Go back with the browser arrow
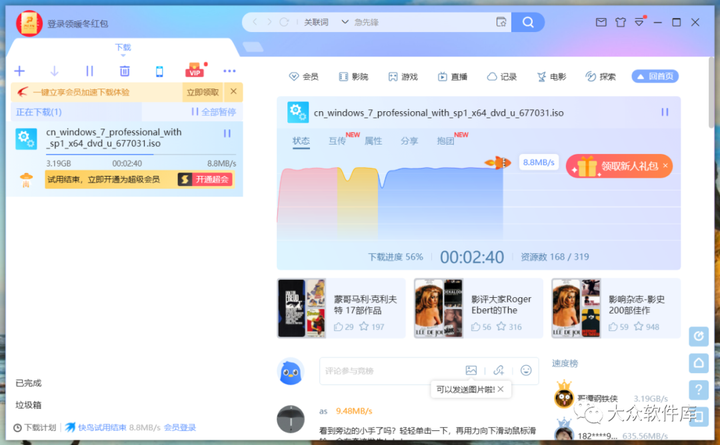The height and width of the screenshot is (445, 720). (255, 22)
